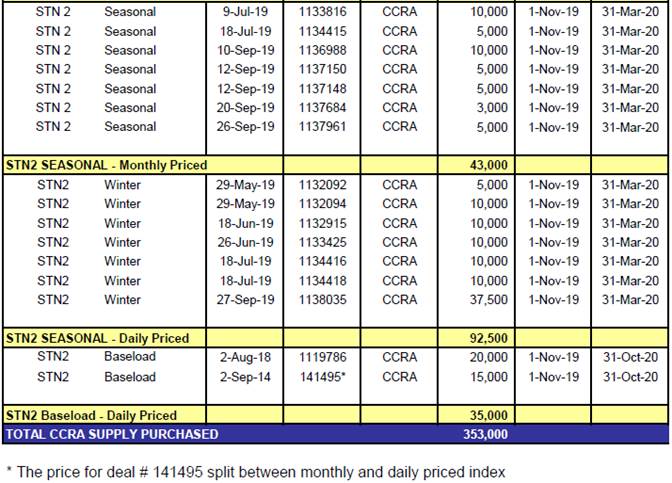
Task: Click the TOTAL CCRA SUPPLY PURCHASED row
Action: [x=336, y=434]
